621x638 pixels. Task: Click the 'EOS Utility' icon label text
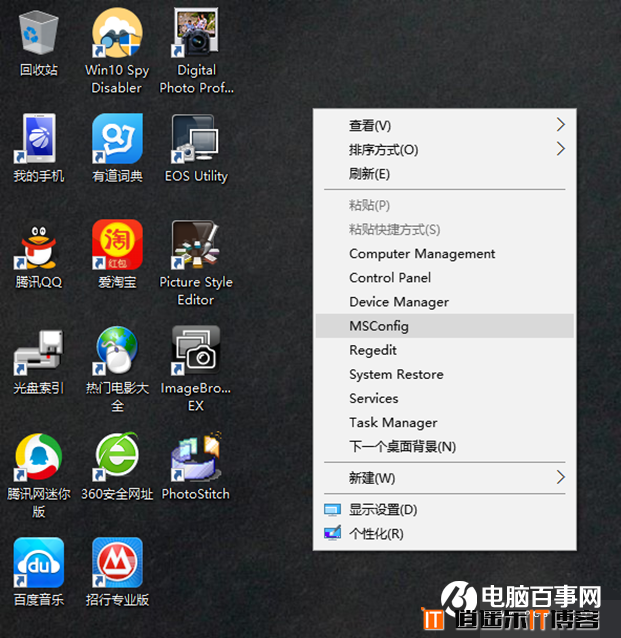click(x=196, y=176)
